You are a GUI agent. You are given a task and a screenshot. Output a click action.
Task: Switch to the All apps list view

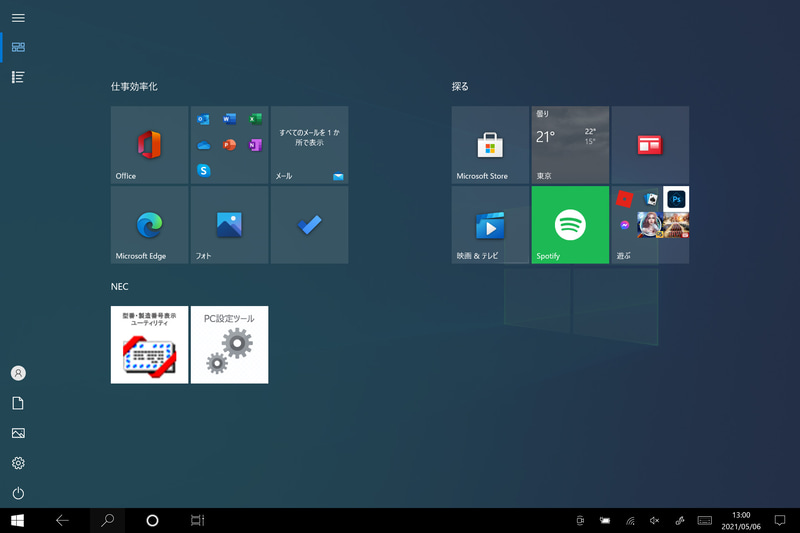coord(18,77)
